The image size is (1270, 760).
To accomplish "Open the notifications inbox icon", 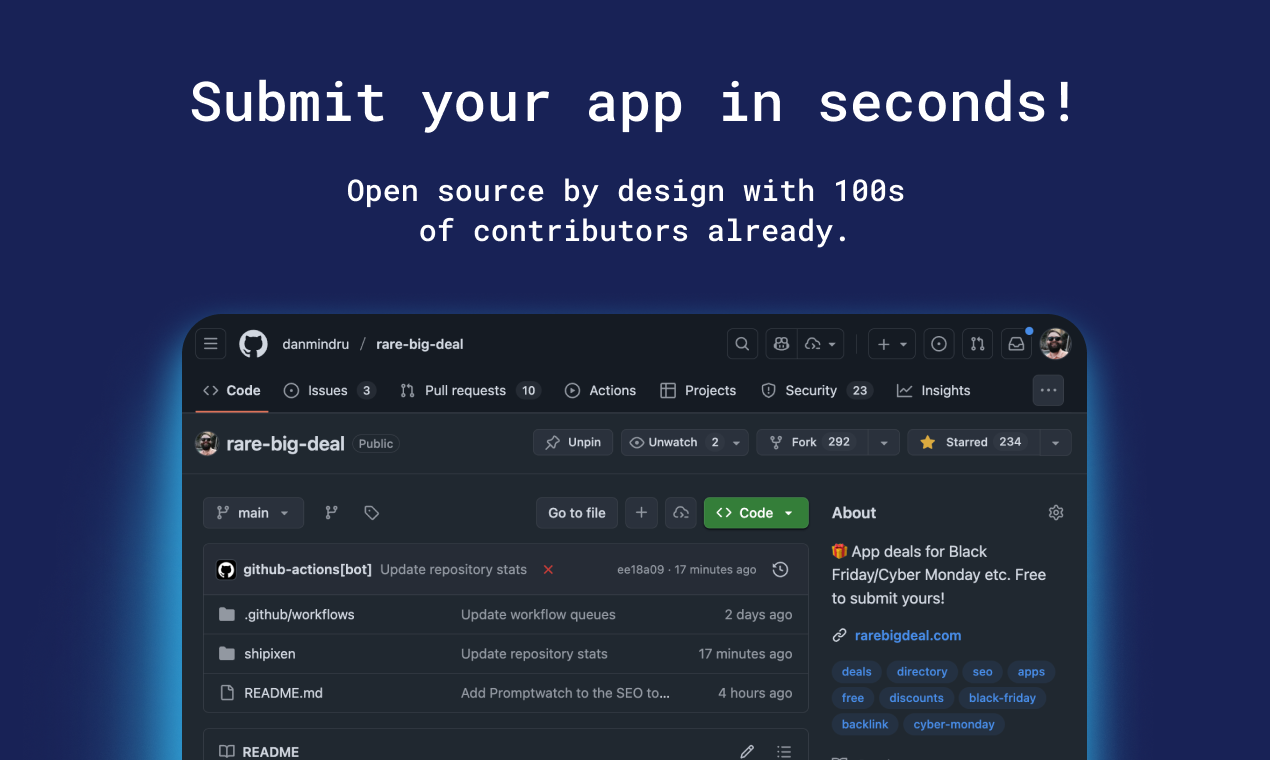I will [x=1016, y=343].
